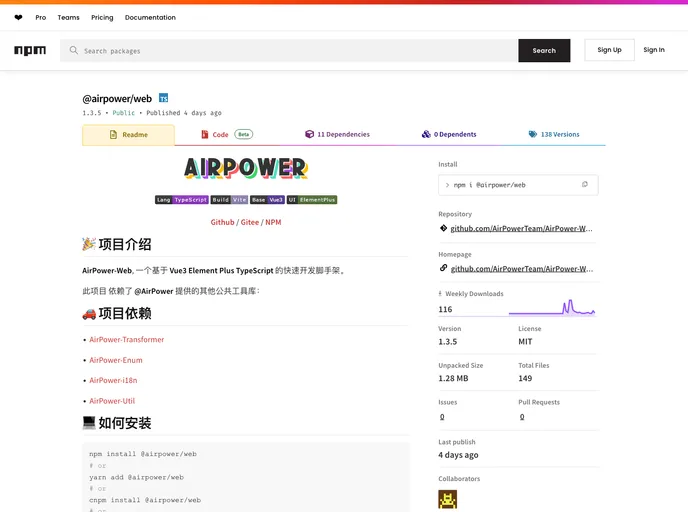Screen dimensions: 688x512
Task: Open the collaborator avatar
Action: [x=448, y=499]
